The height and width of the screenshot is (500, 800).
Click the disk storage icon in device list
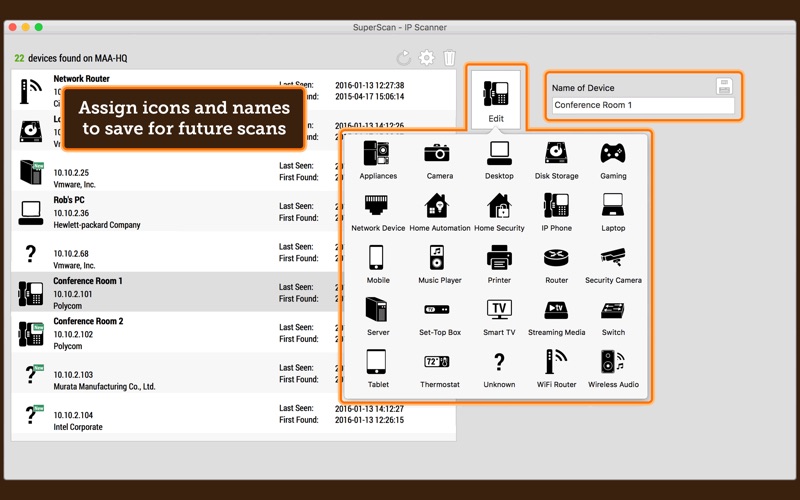point(31,131)
